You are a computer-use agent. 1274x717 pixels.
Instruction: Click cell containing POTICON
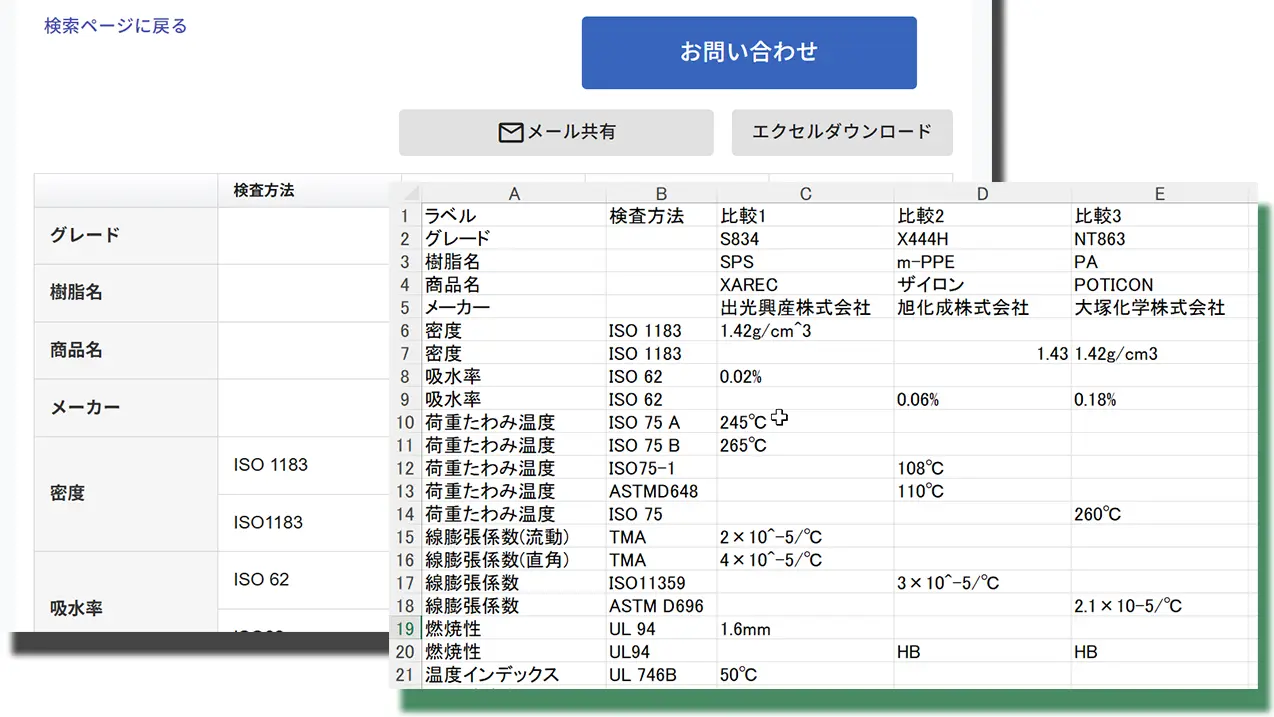[1159, 285]
